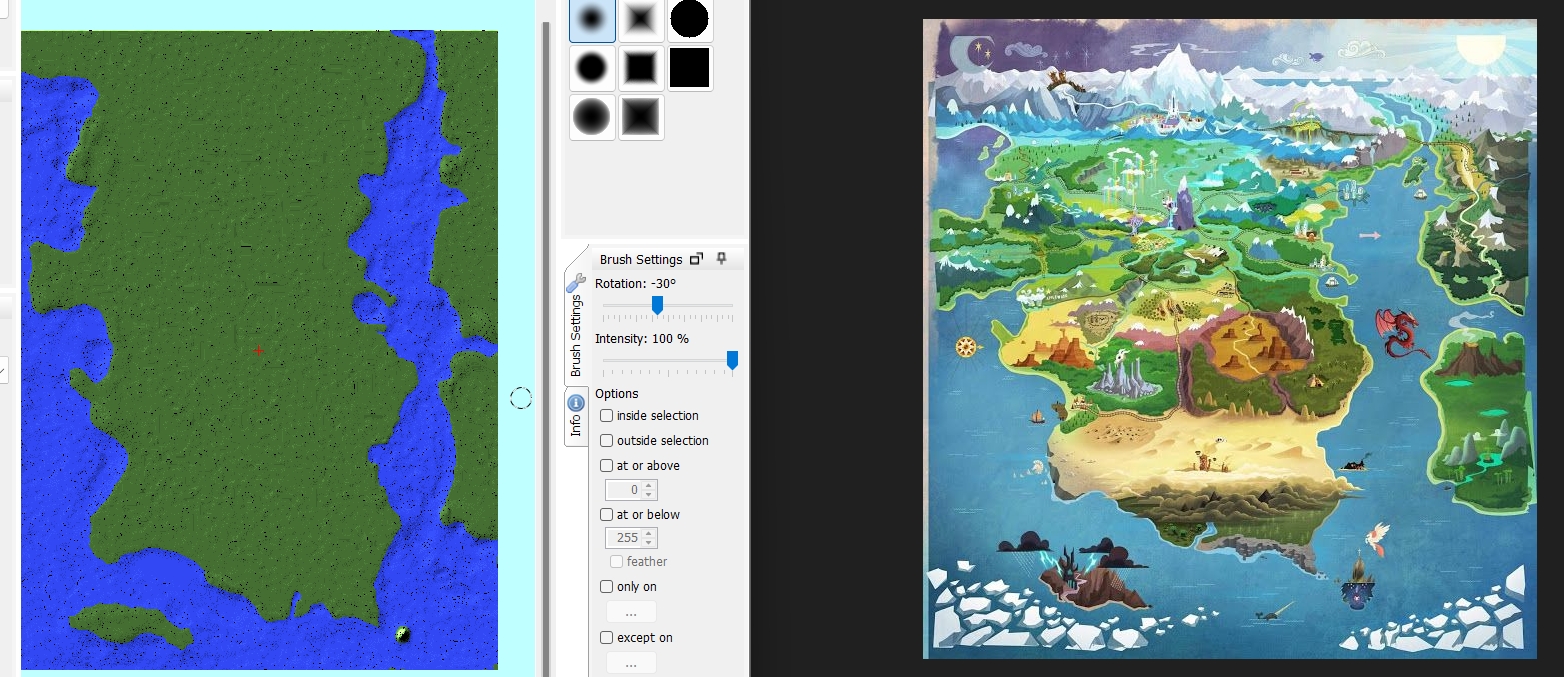Enable the inside selection option
This screenshot has width=1564, height=677.
pos(606,415)
